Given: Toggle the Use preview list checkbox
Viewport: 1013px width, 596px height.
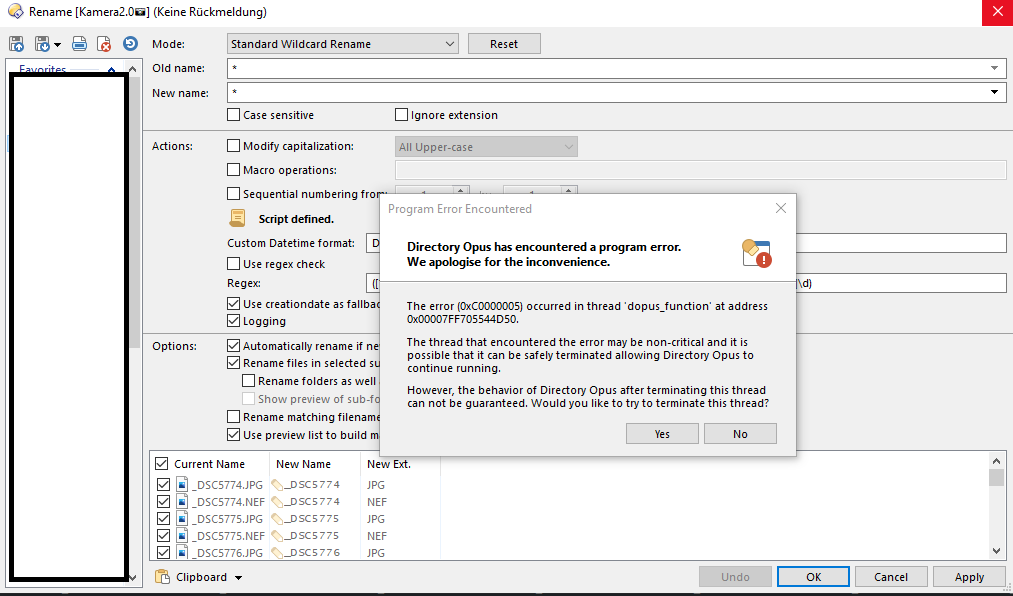Looking at the screenshot, I should (233, 435).
